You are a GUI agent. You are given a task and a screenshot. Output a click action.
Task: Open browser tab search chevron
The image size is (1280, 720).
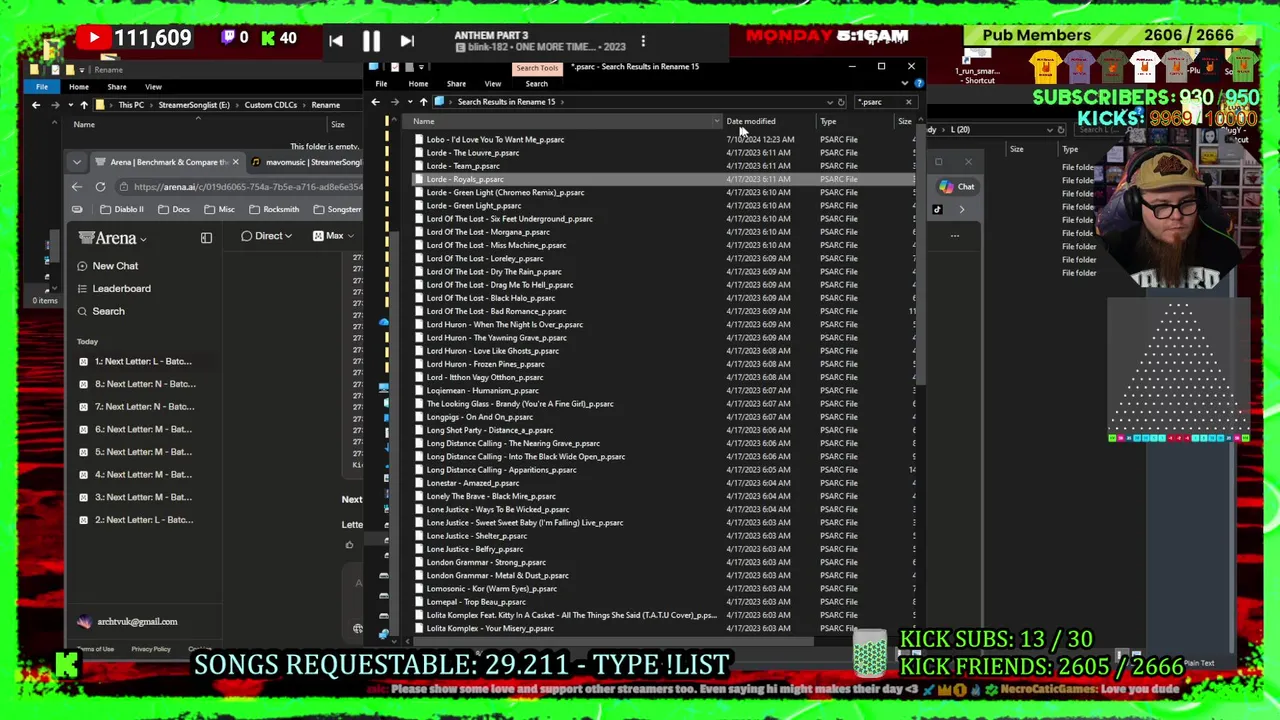pyautogui.click(x=77, y=162)
